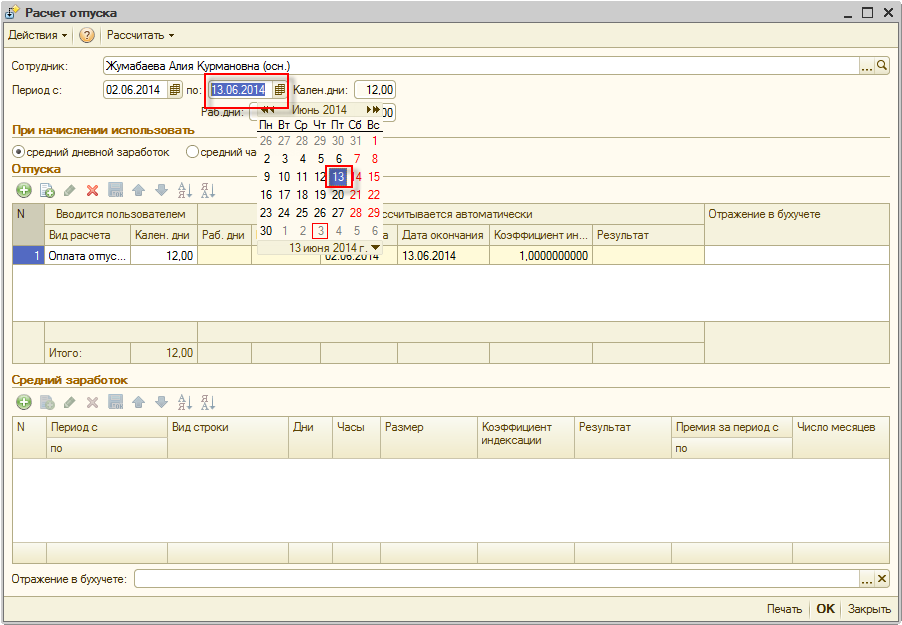
Task: Copy row icon in Отпуска toolbar
Action: 47,190
